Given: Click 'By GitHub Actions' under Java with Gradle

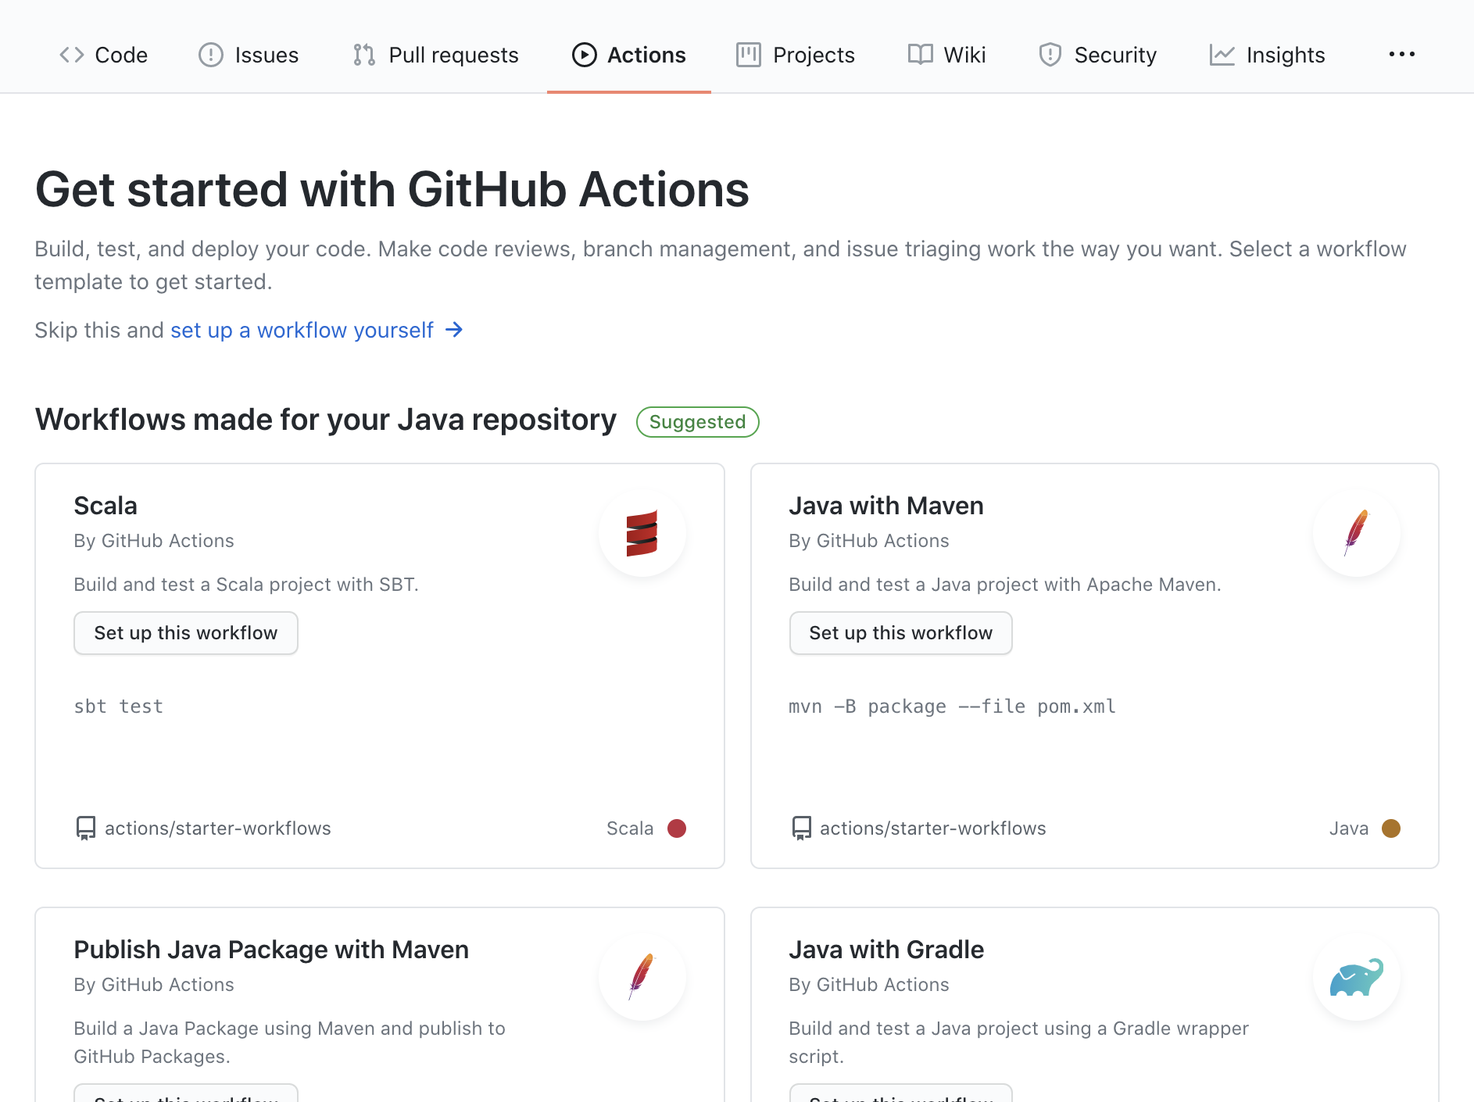Looking at the screenshot, I should coord(869,985).
